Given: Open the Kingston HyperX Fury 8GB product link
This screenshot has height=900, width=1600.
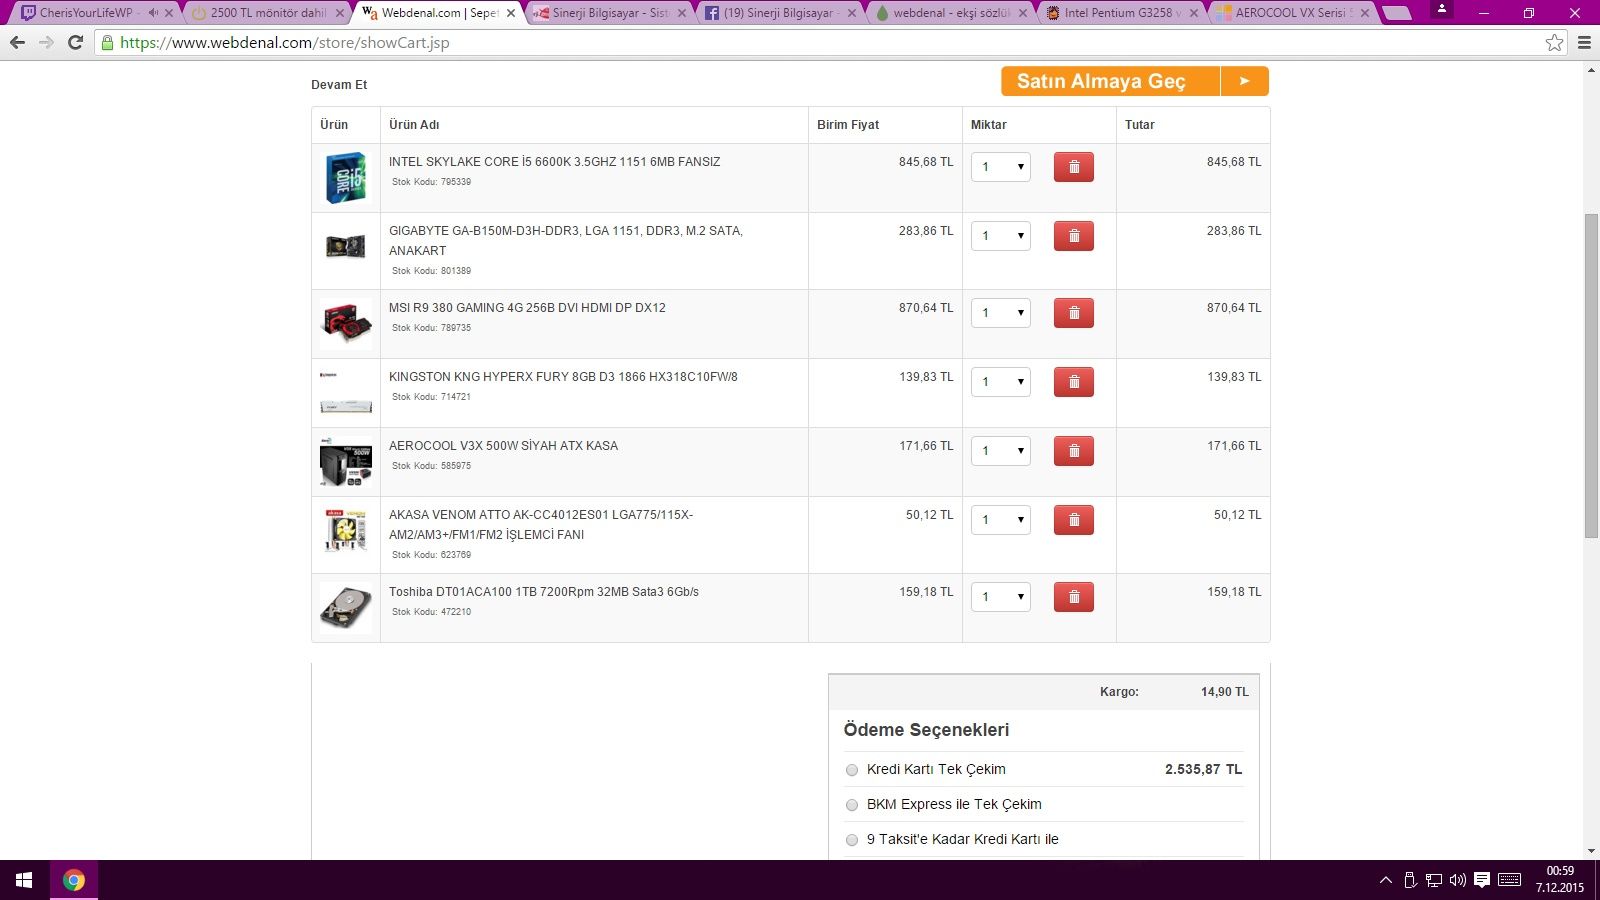Looking at the screenshot, I should (563, 377).
